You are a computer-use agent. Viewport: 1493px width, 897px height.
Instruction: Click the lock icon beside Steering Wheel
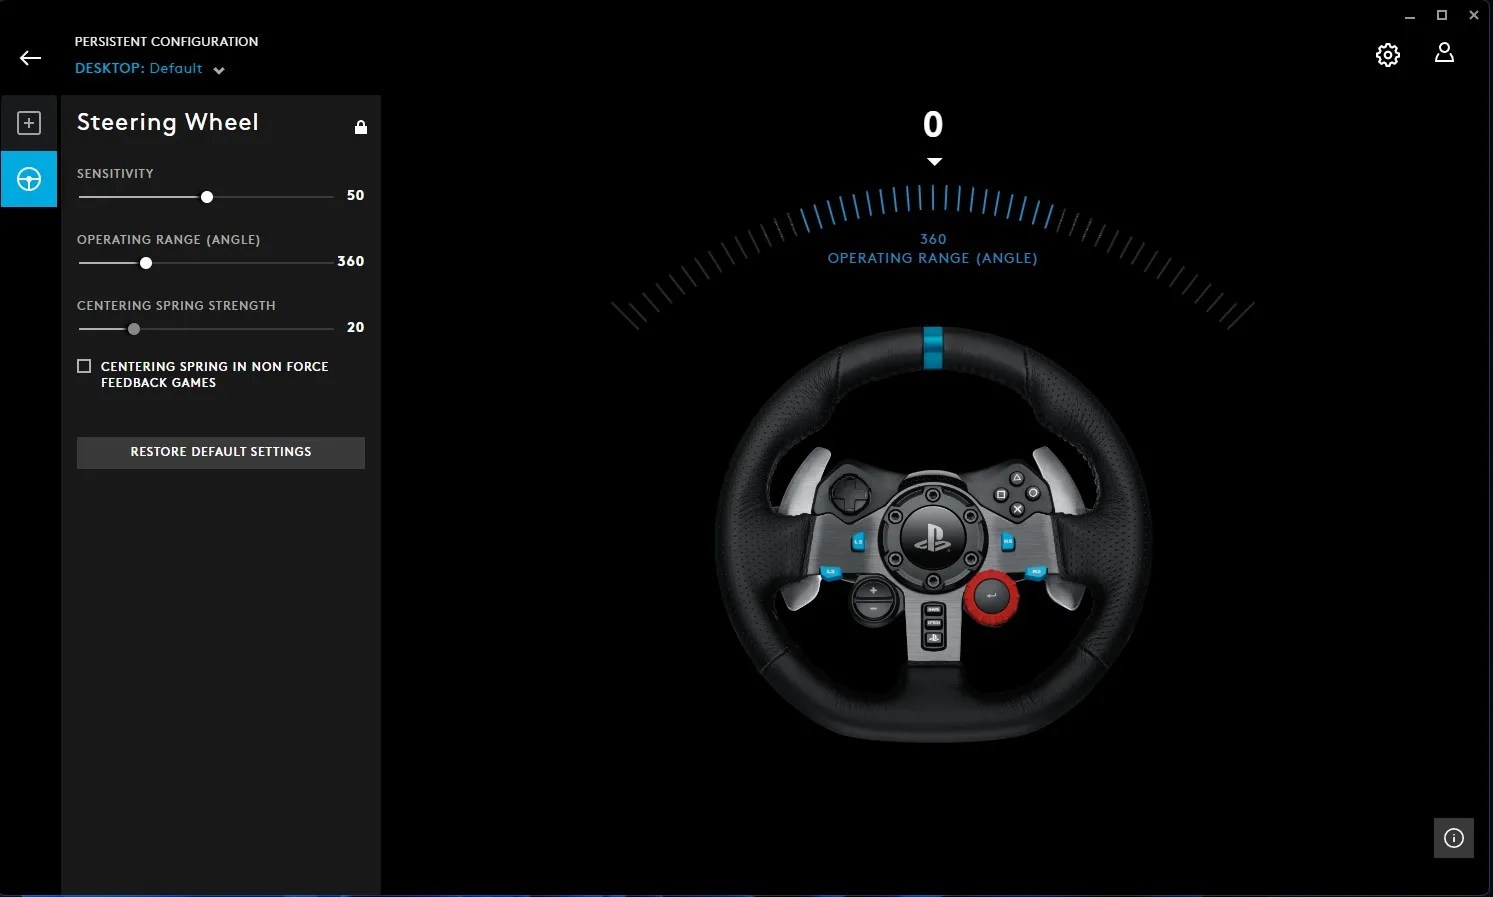point(361,127)
